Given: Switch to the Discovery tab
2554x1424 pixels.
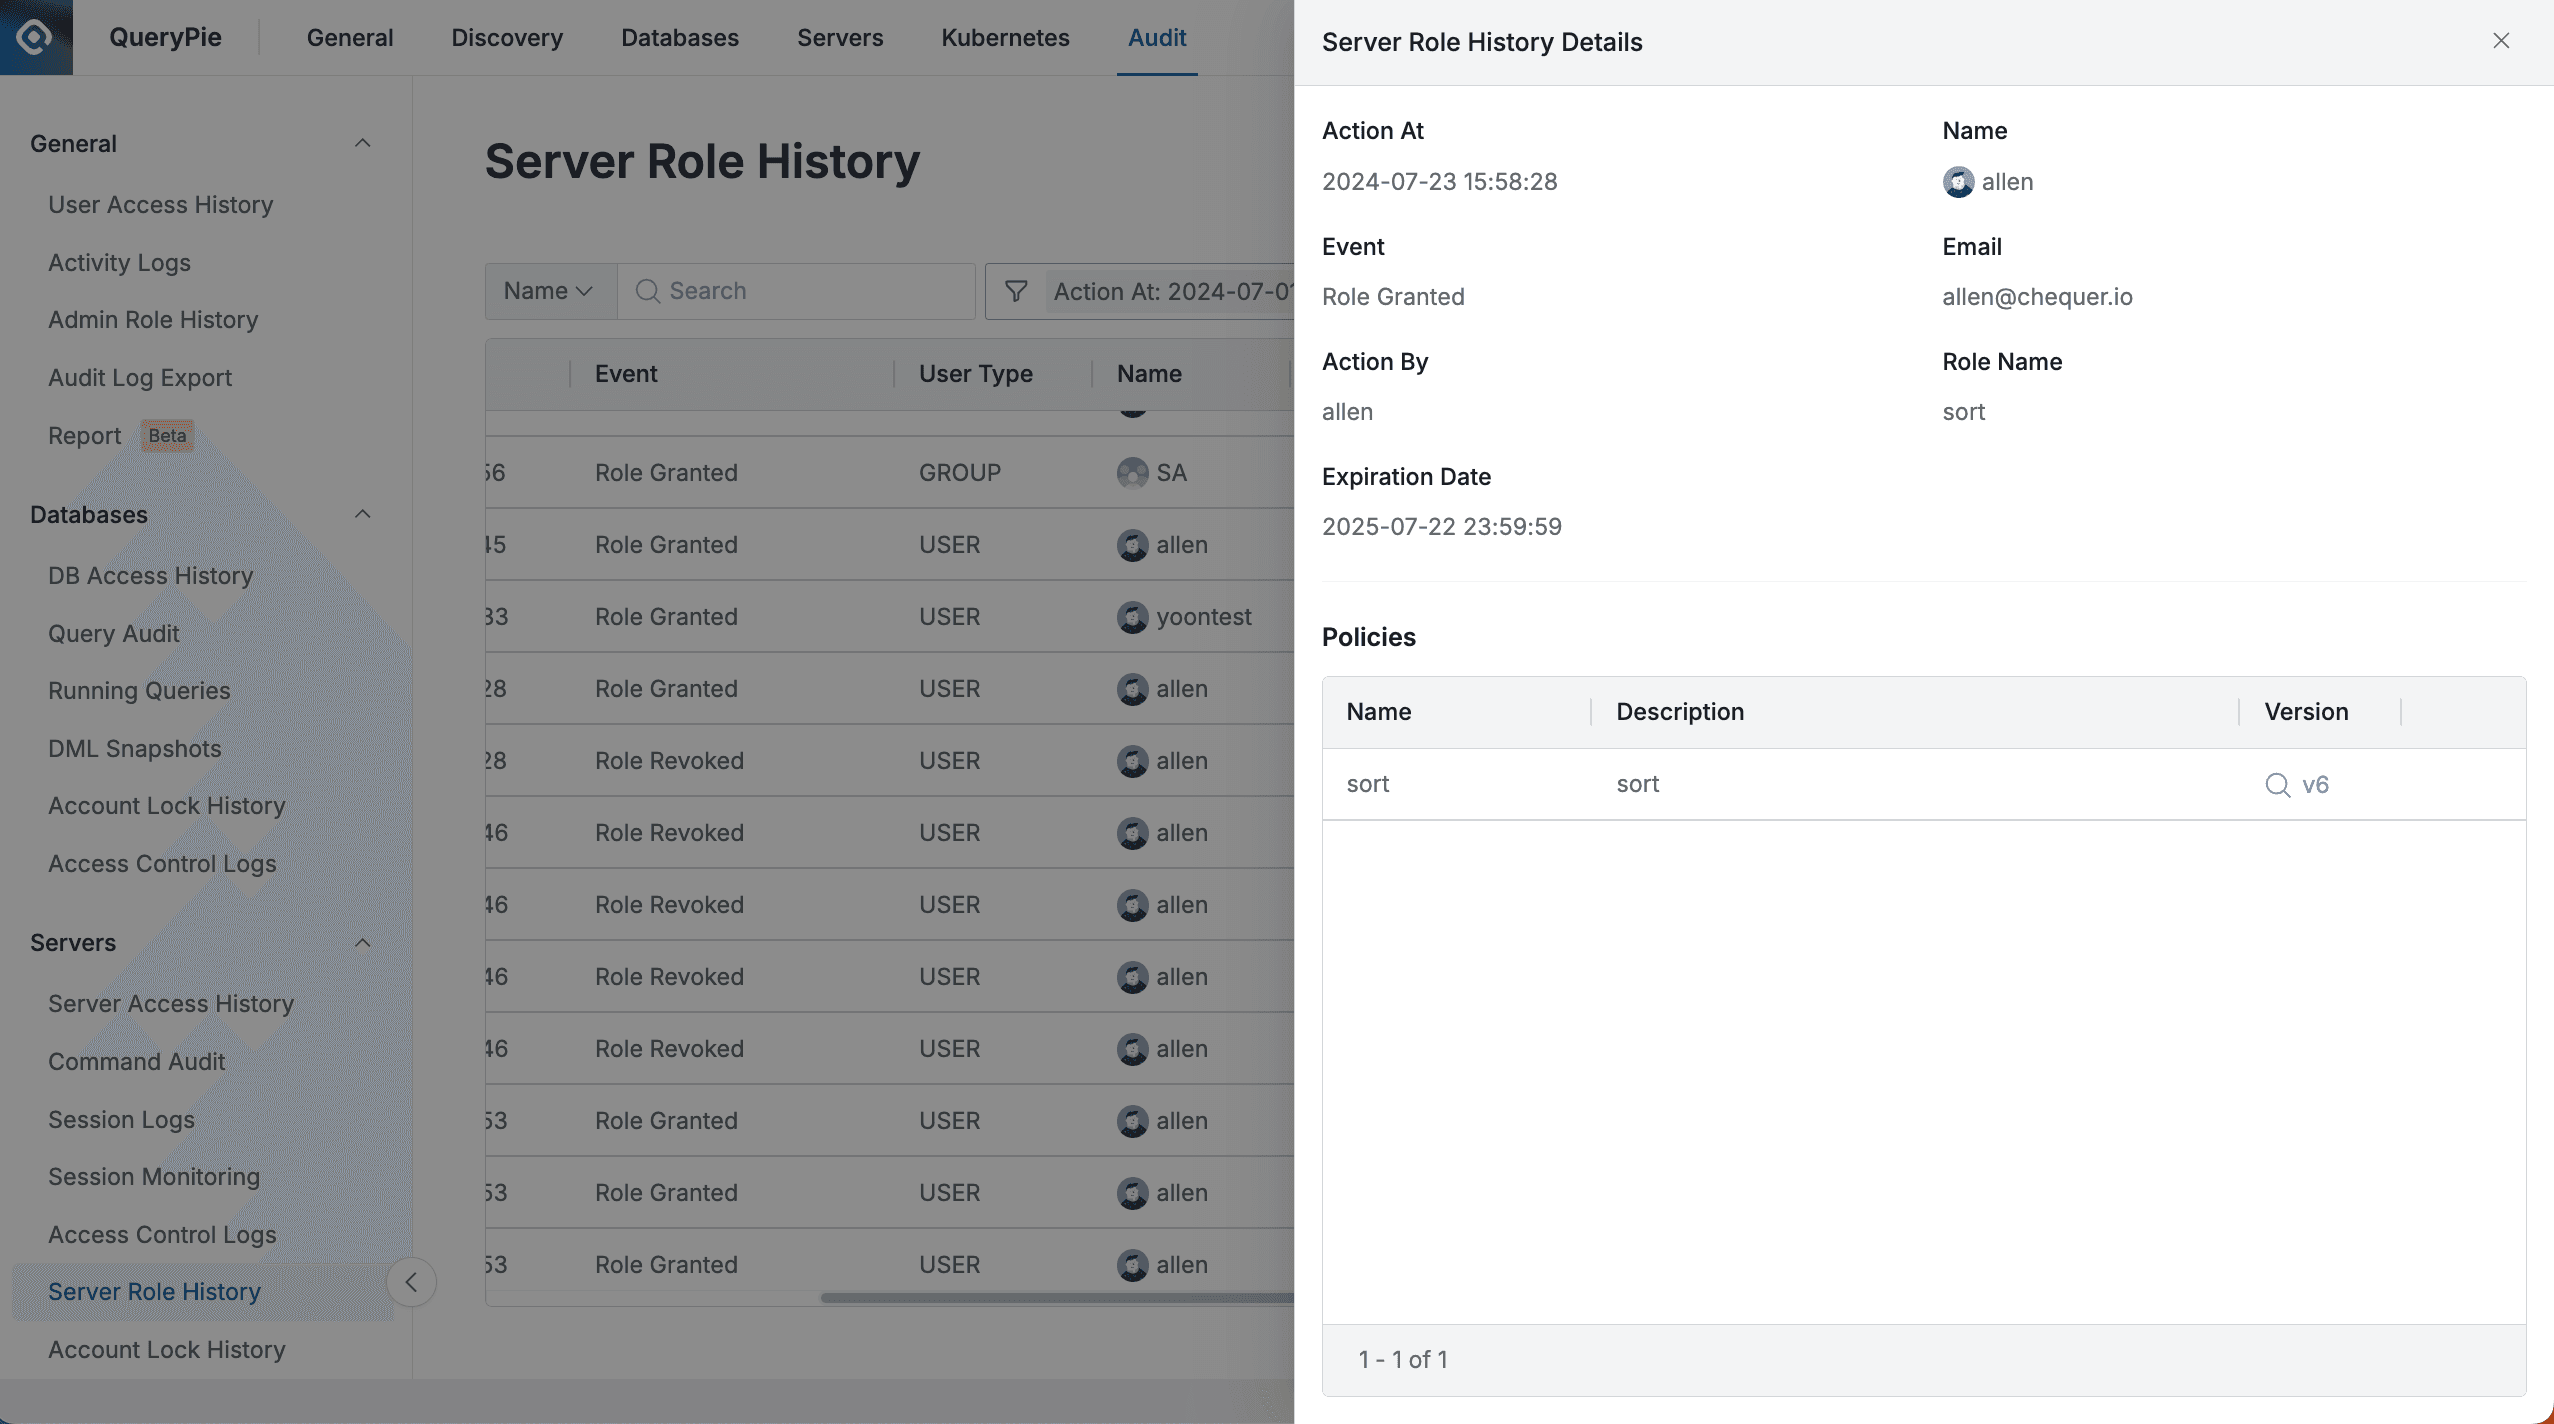Looking at the screenshot, I should tap(506, 37).
